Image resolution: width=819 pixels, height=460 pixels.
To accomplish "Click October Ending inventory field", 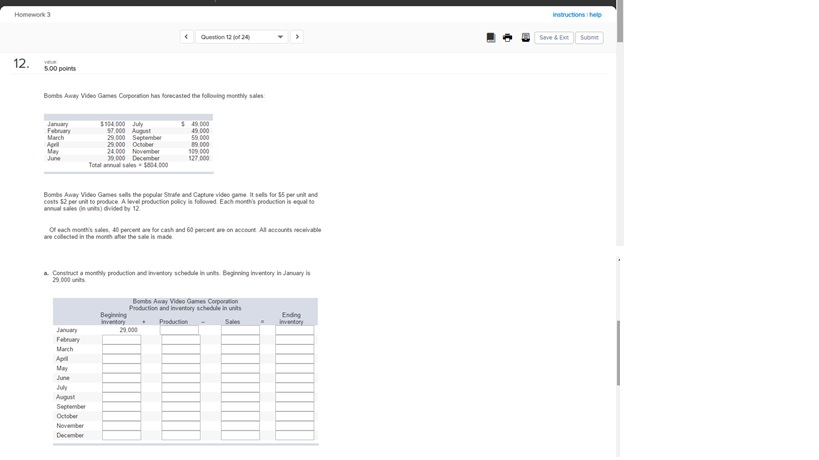I will coord(295,416).
